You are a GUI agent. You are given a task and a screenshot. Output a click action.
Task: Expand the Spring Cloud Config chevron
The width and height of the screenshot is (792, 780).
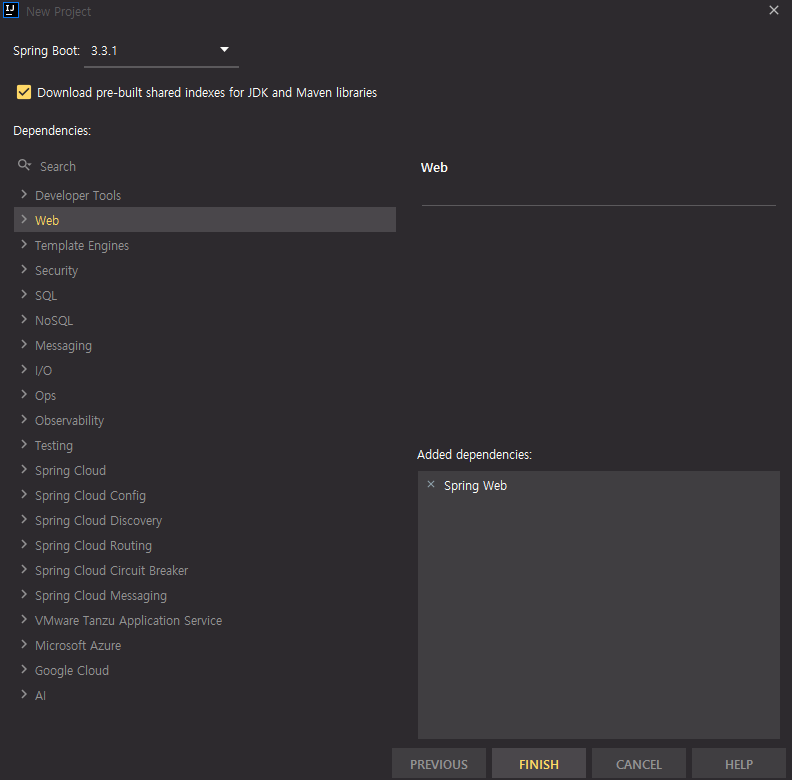coord(24,495)
